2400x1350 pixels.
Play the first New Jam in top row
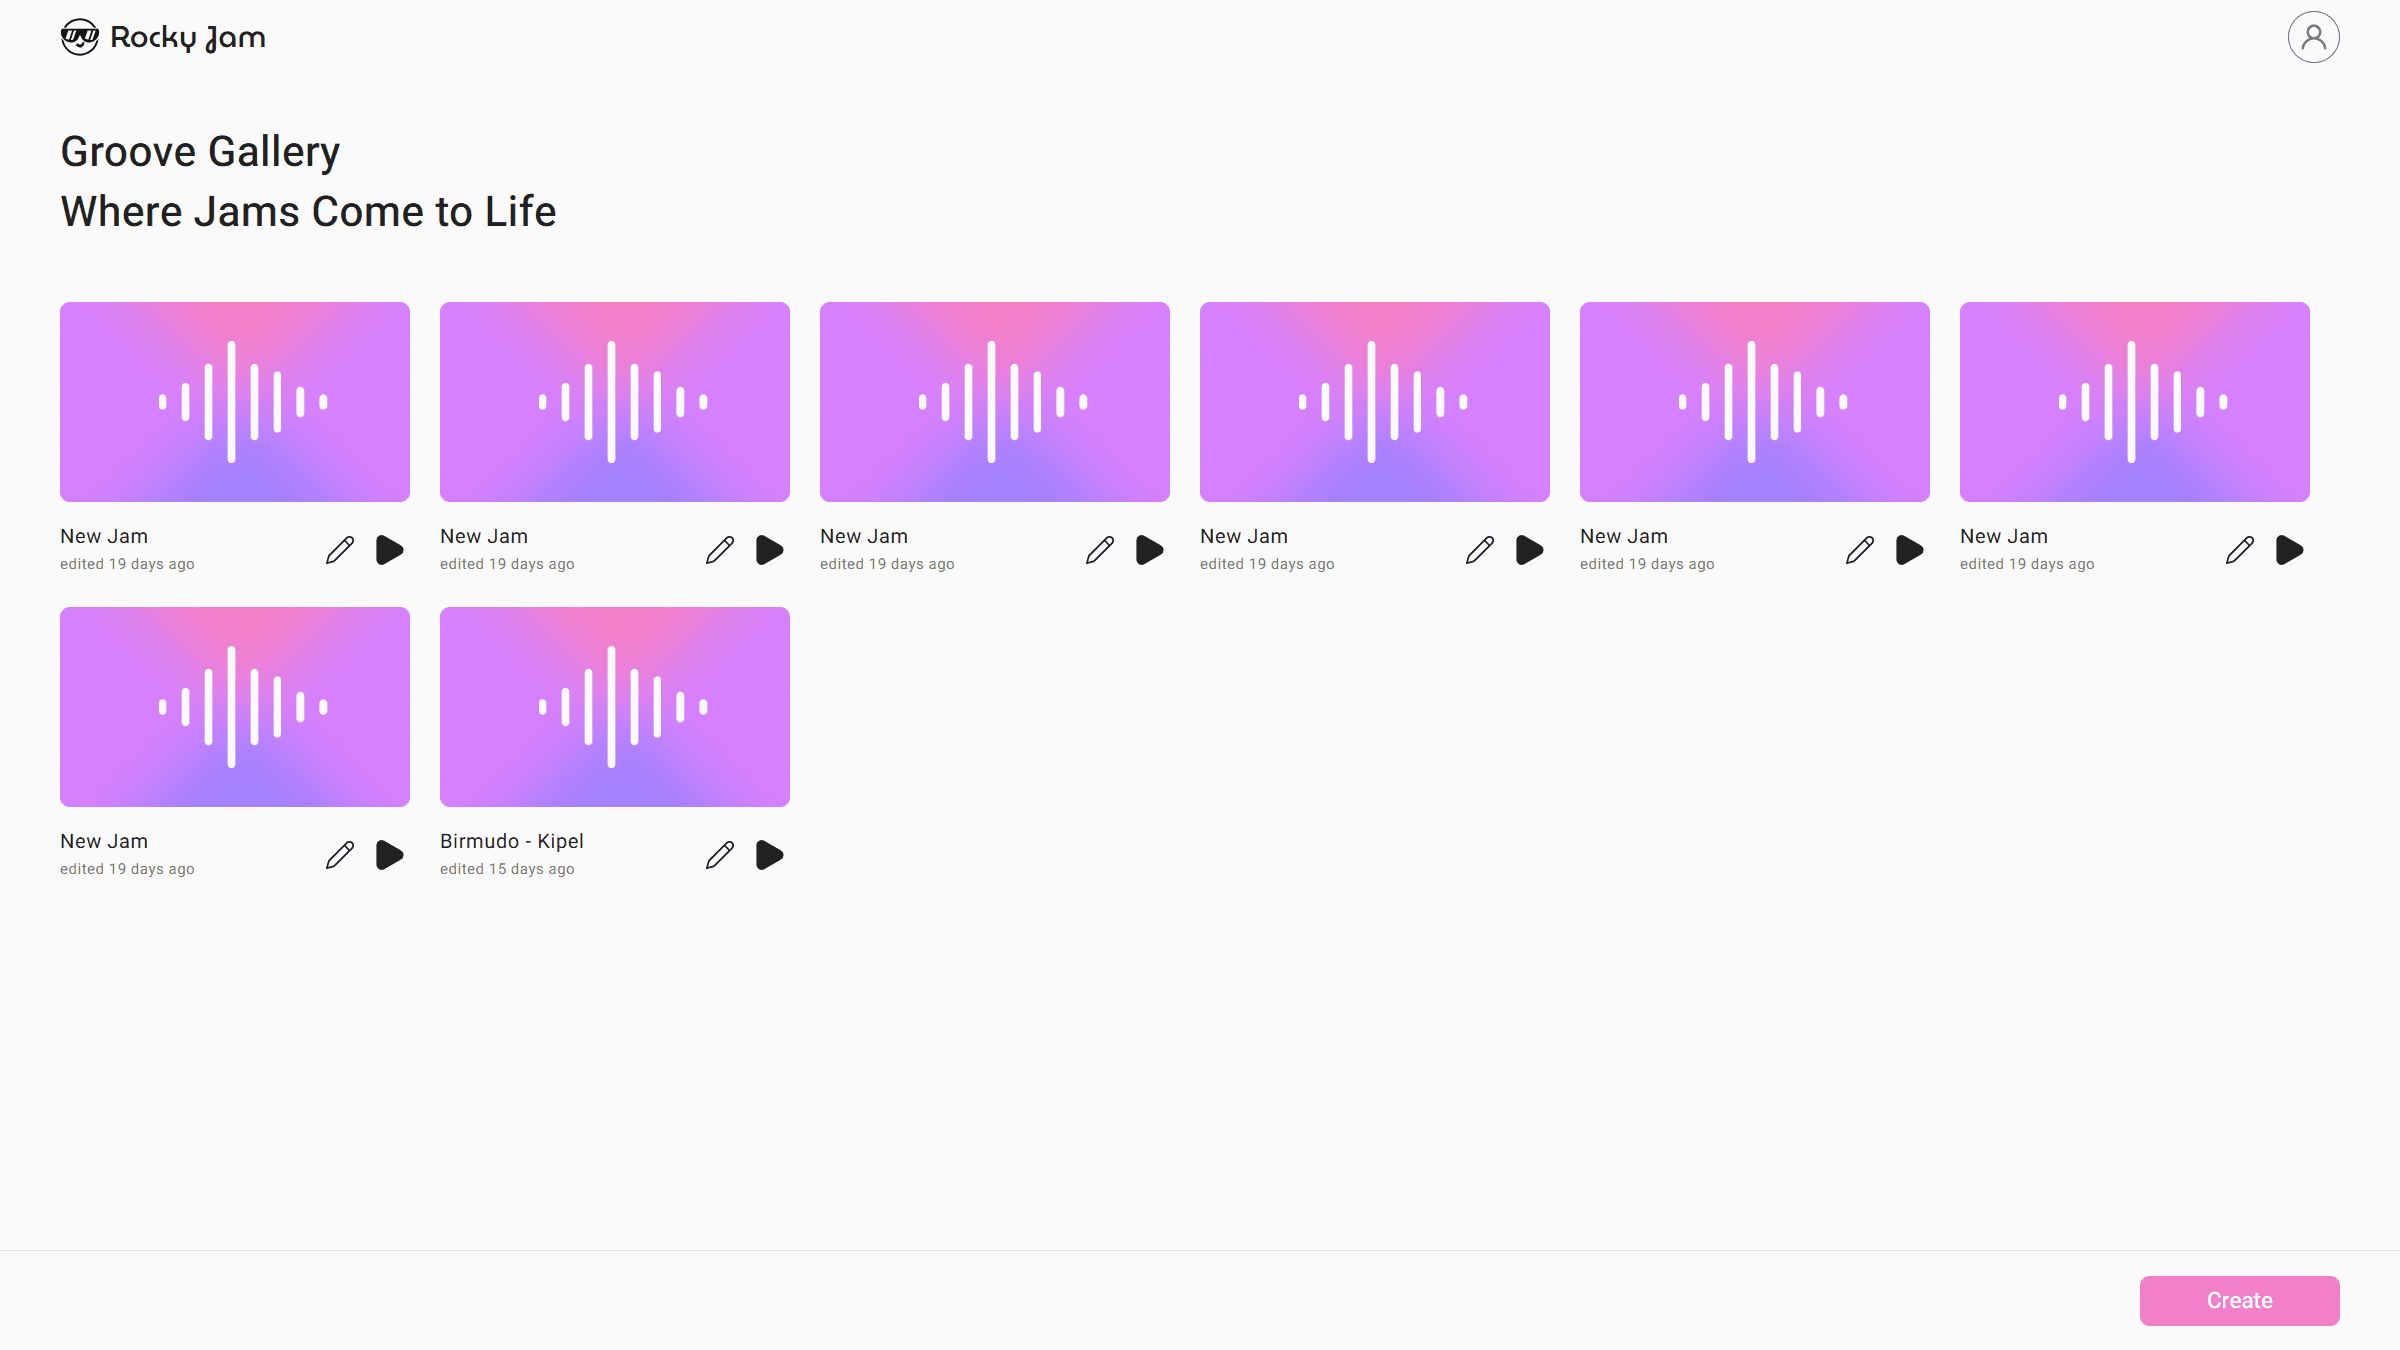(x=390, y=550)
